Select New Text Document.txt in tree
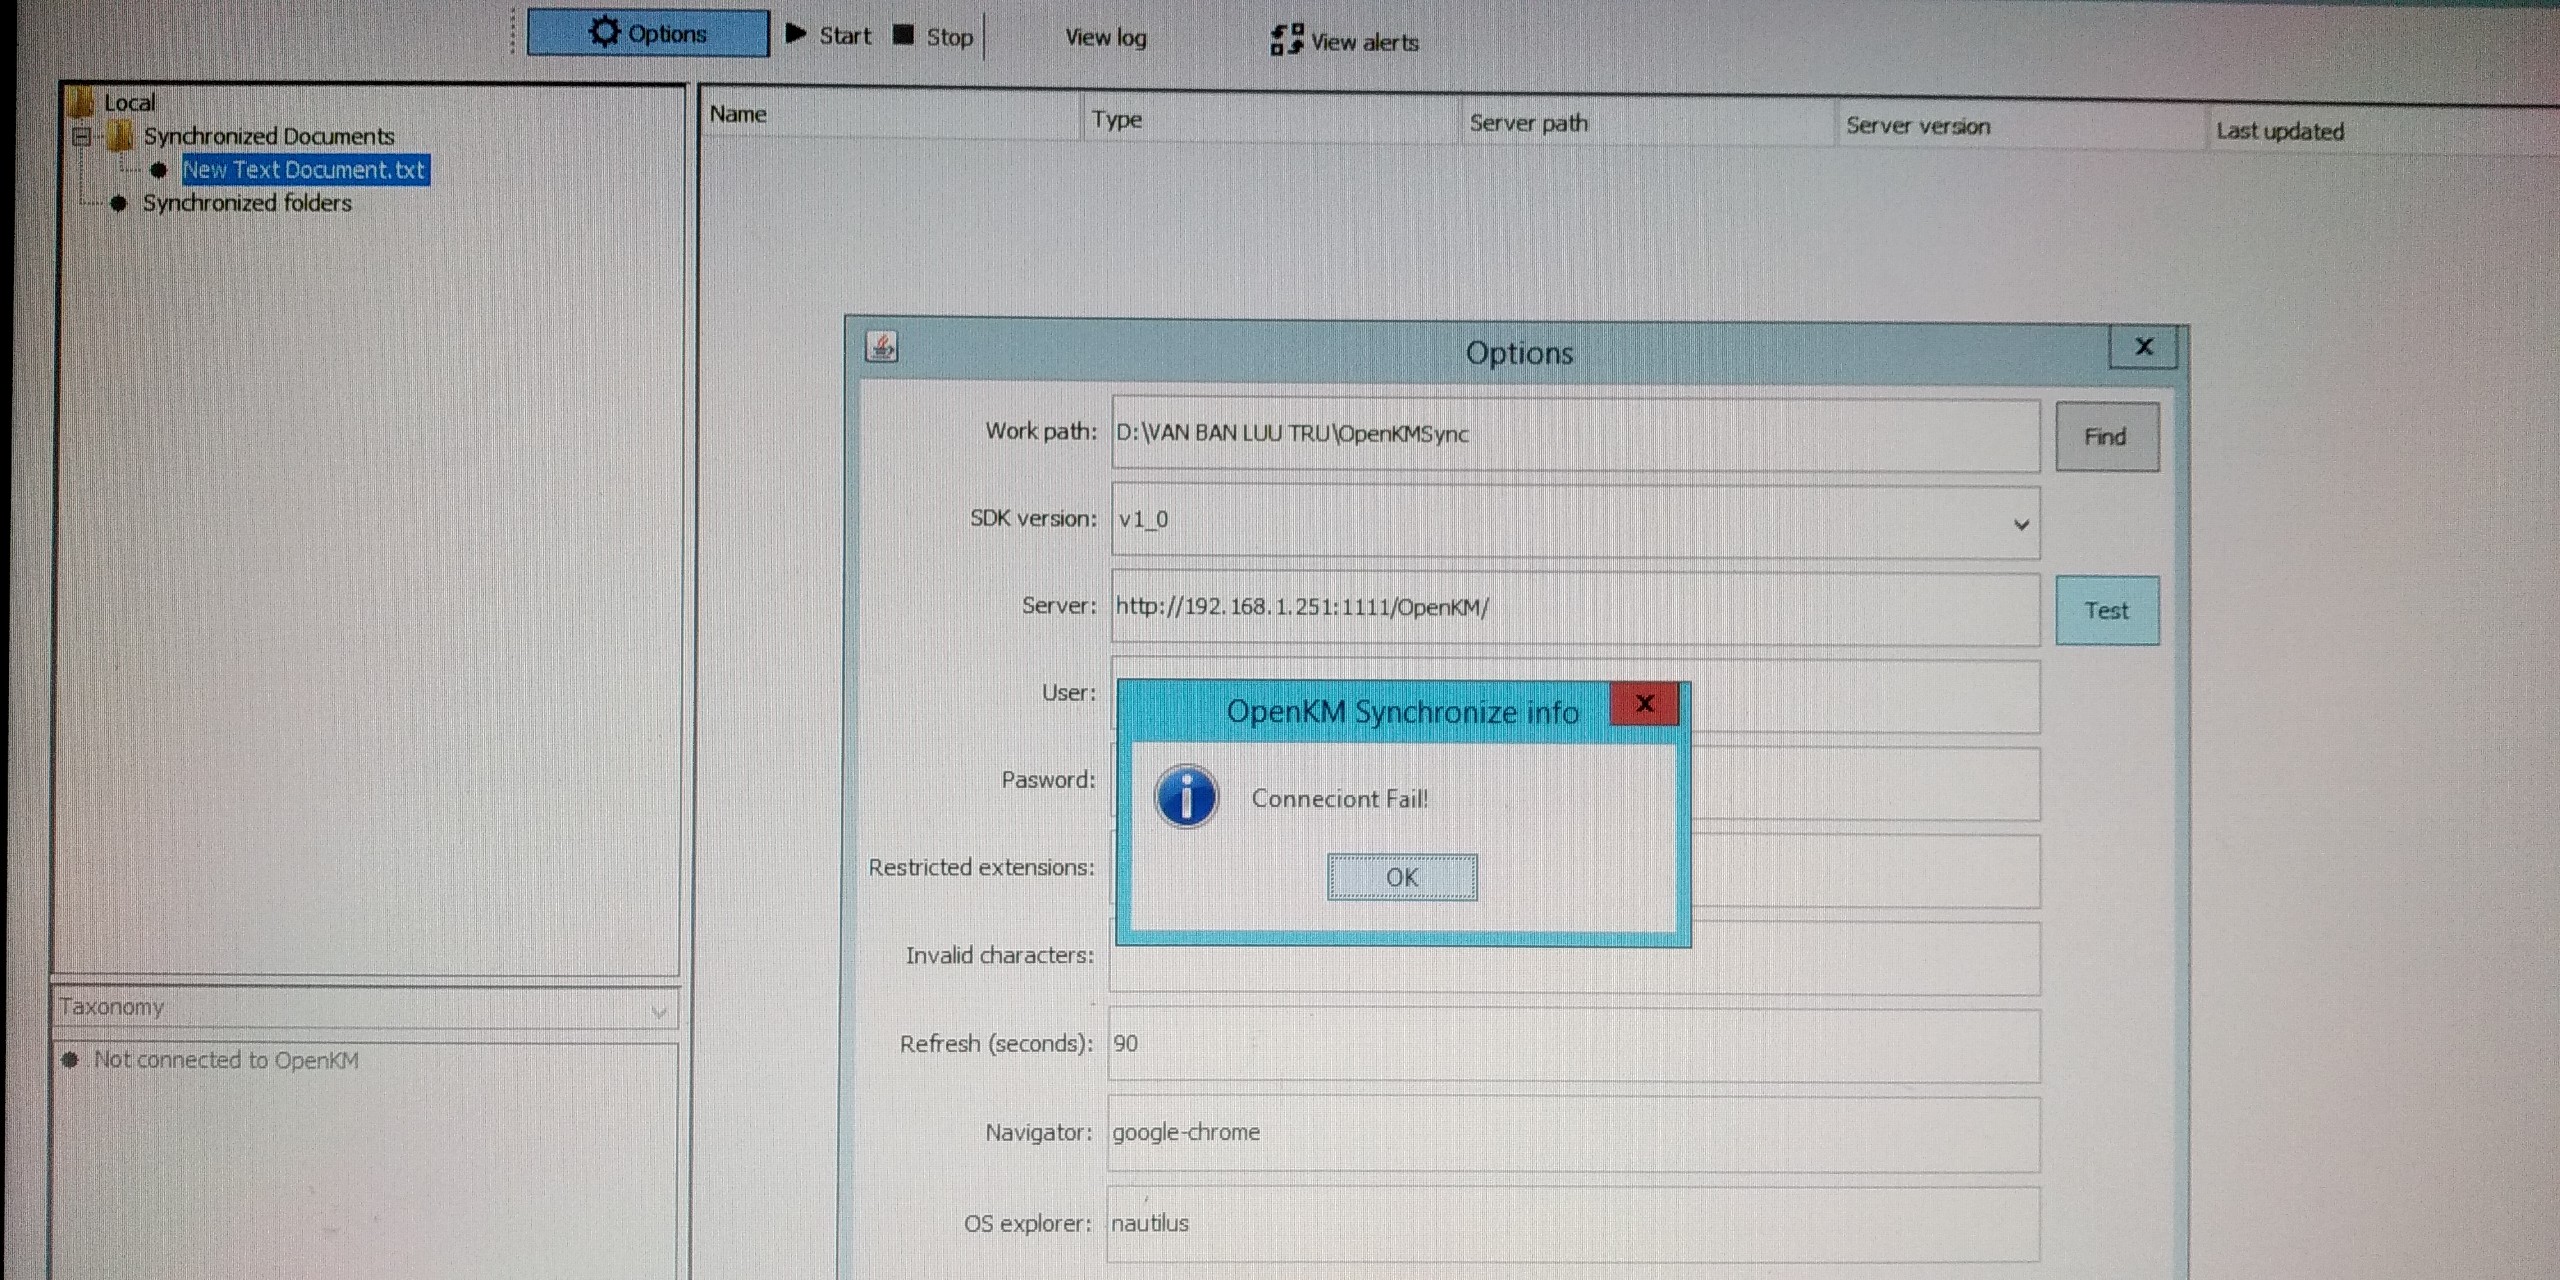This screenshot has height=1280, width=2560. 304,170
